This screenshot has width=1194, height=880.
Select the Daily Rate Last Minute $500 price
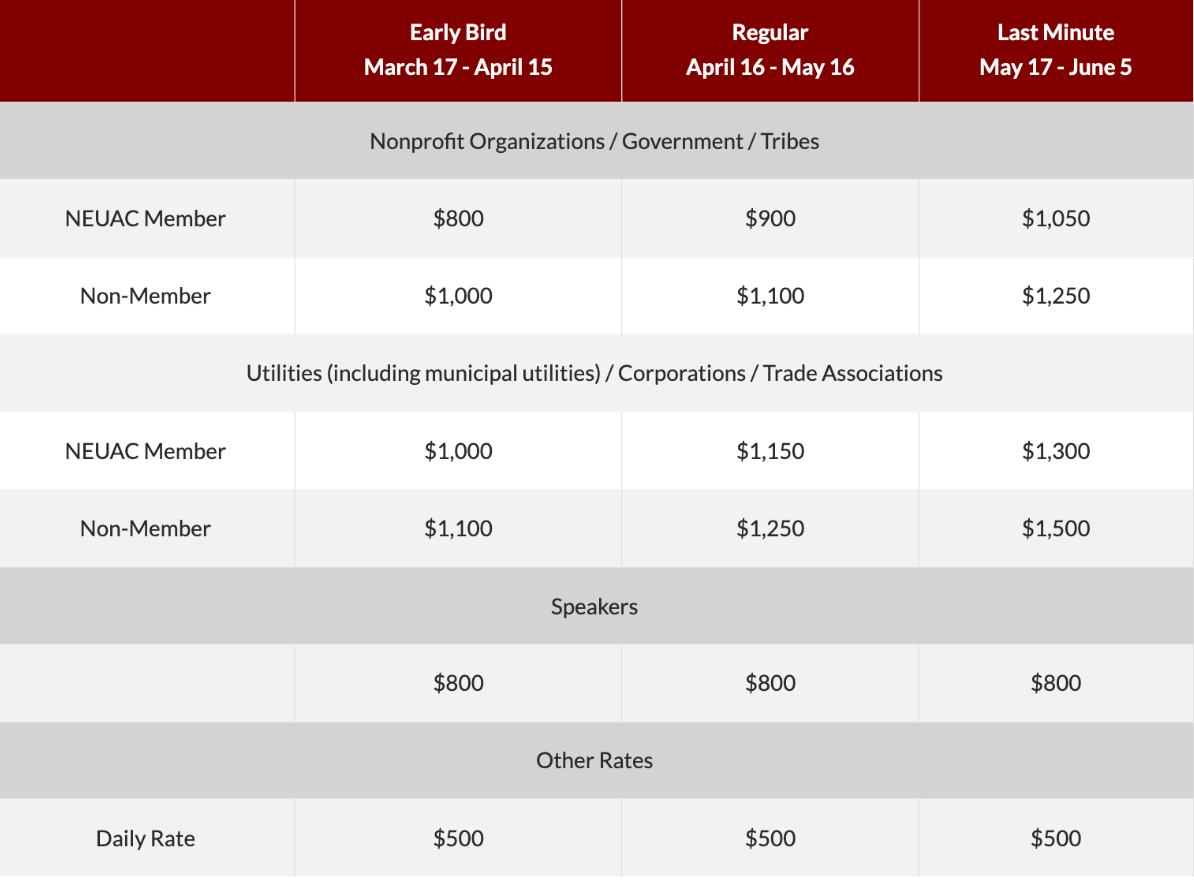click(x=1056, y=838)
